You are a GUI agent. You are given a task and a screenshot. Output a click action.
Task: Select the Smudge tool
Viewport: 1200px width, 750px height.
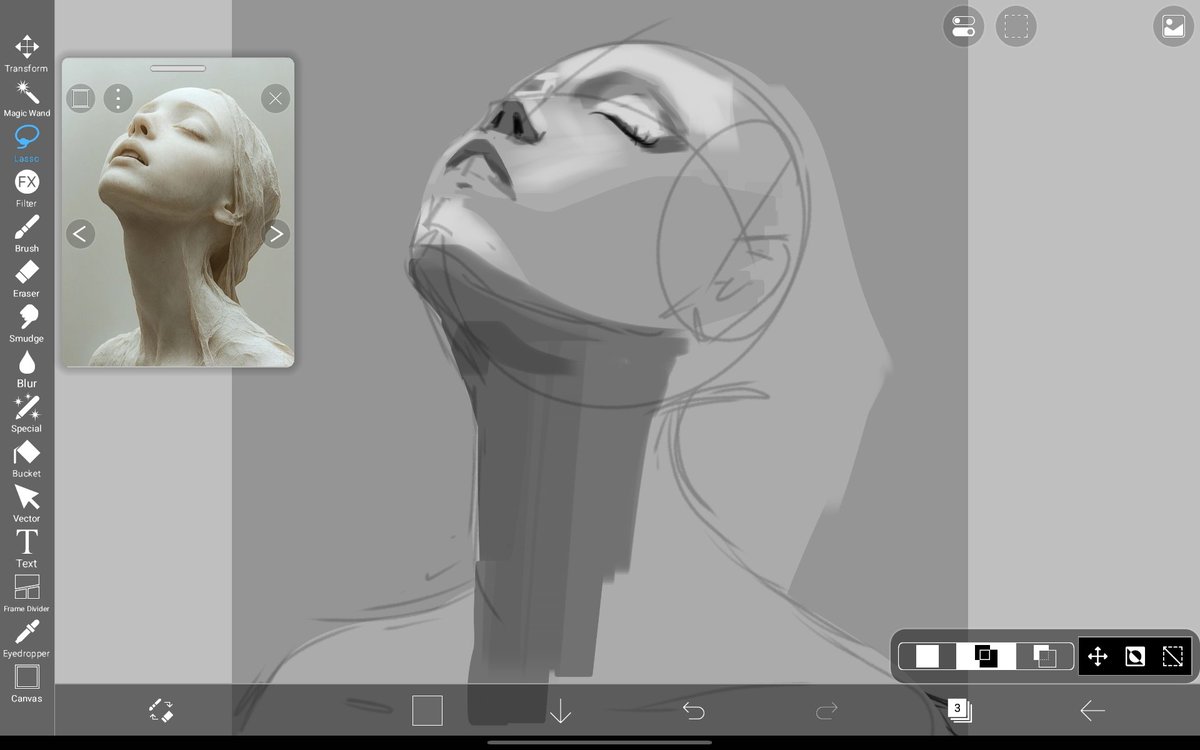point(27,324)
